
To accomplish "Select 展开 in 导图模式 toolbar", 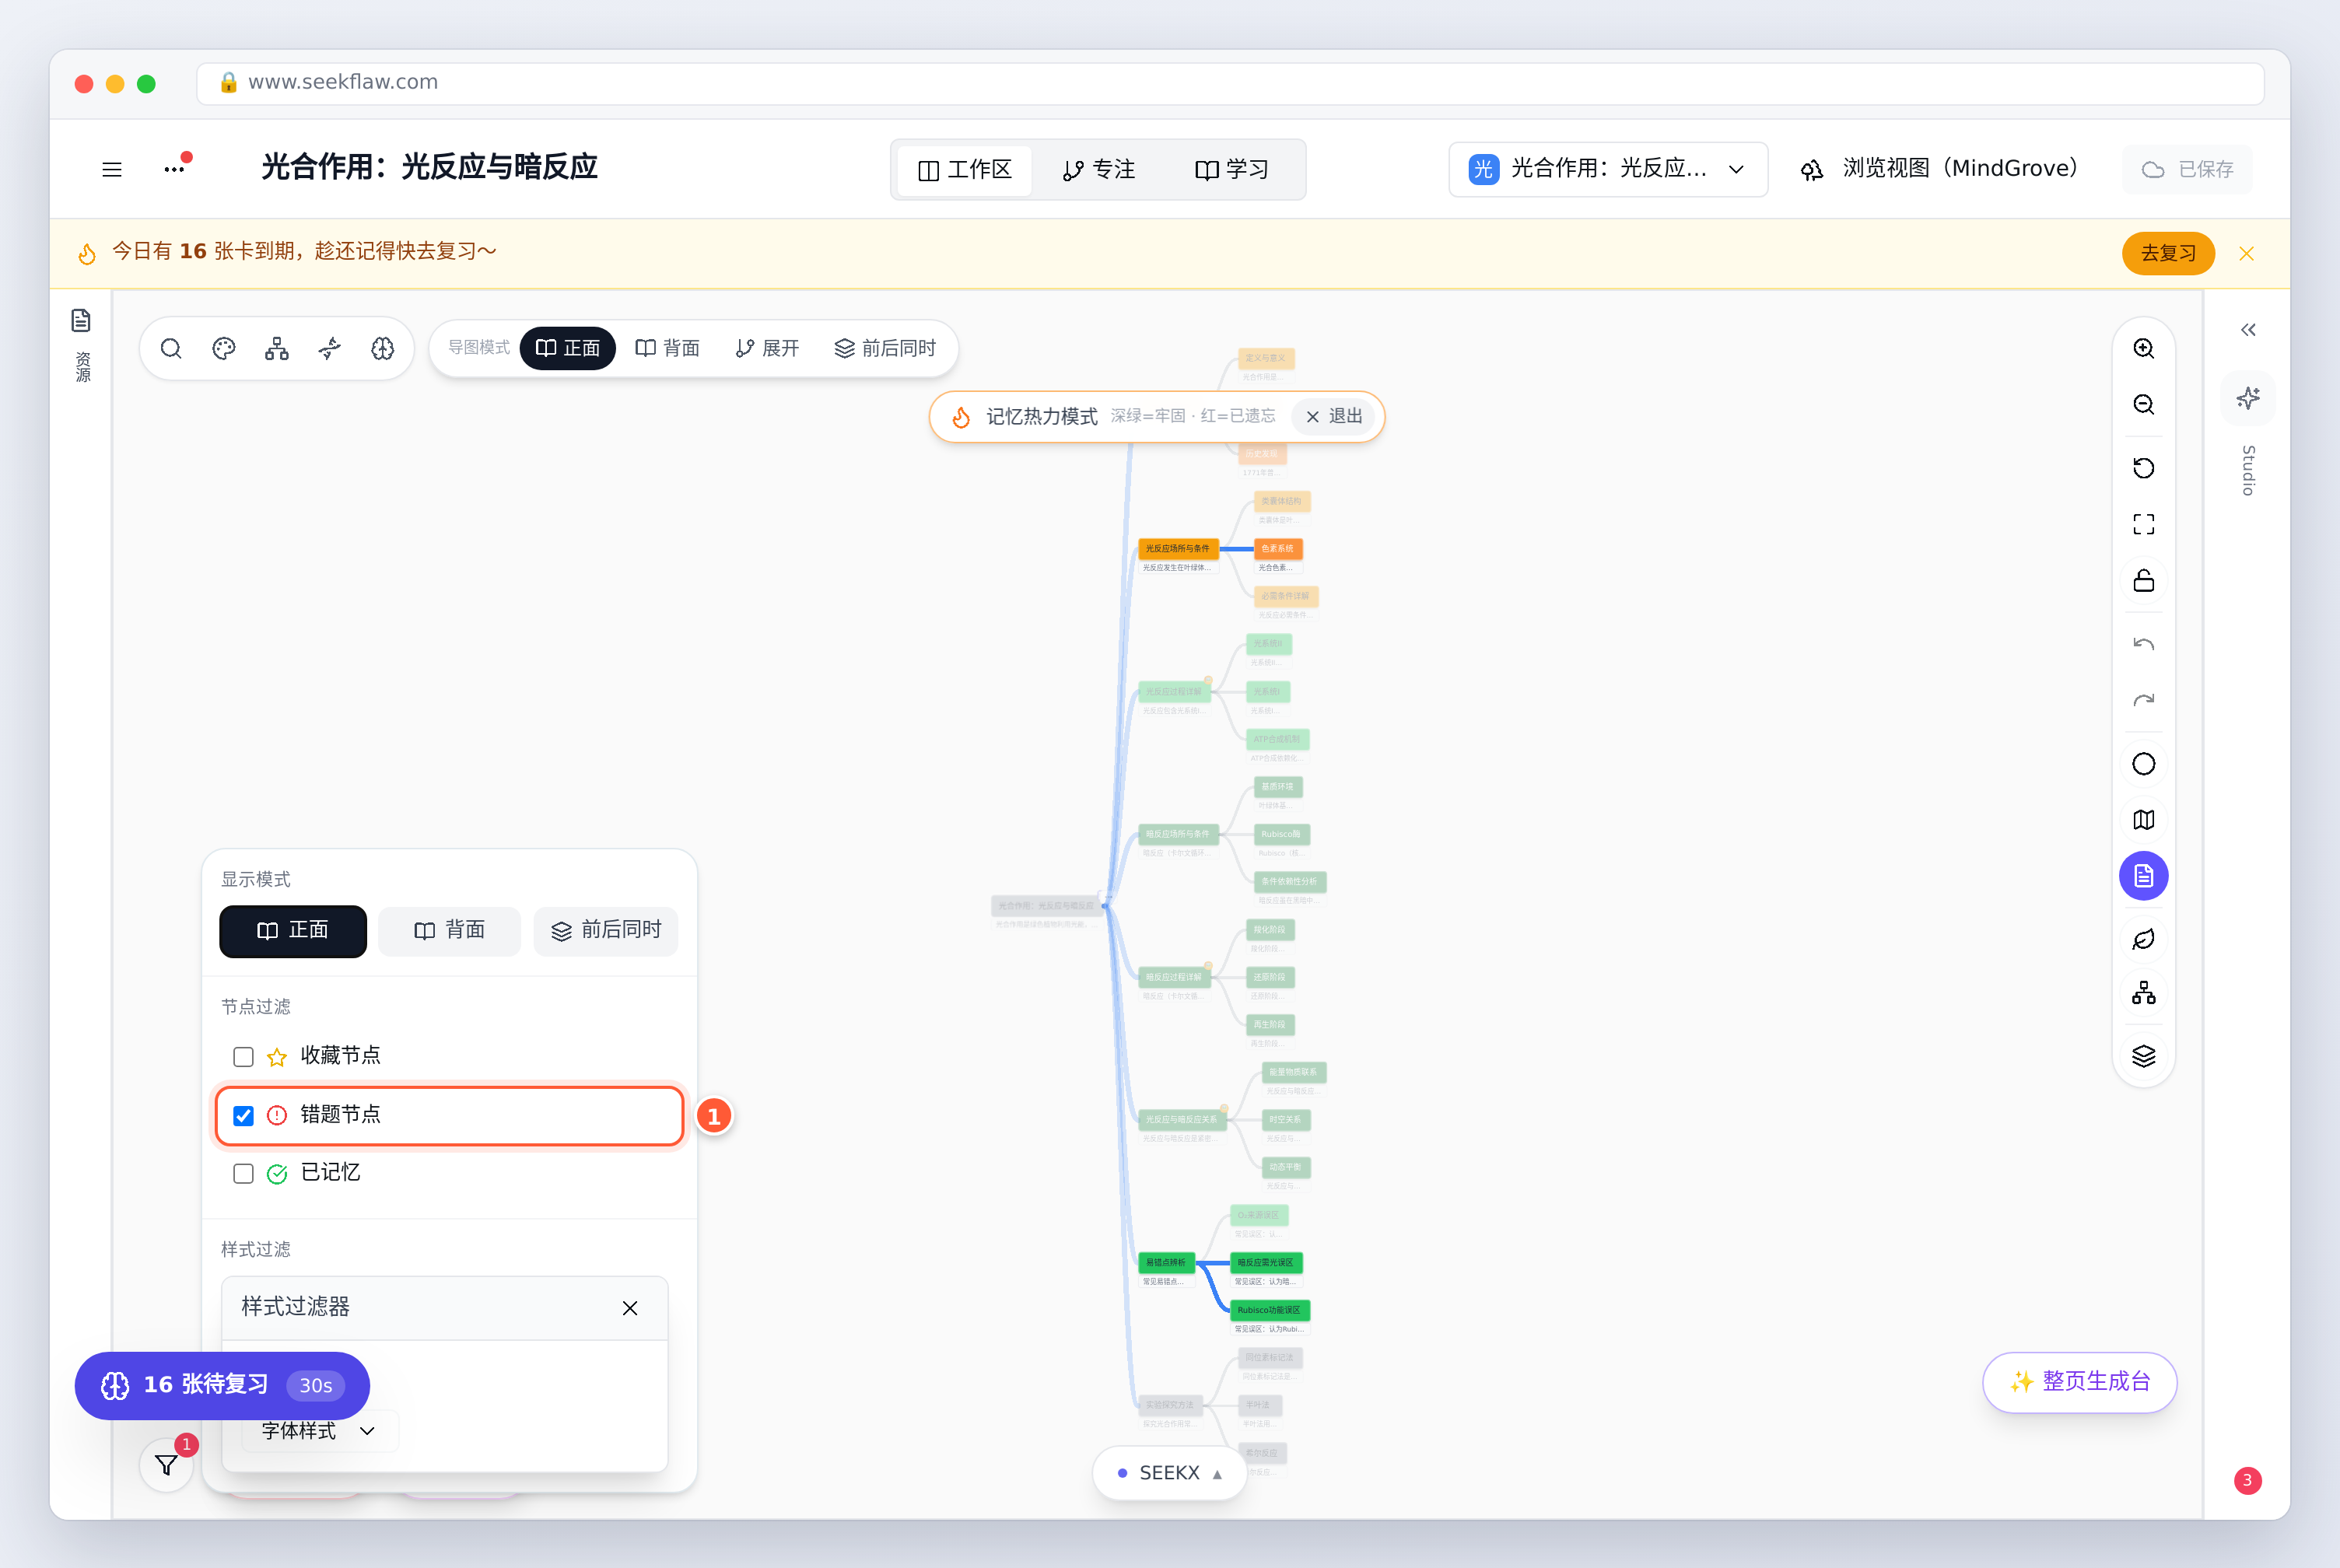I will click(x=767, y=348).
